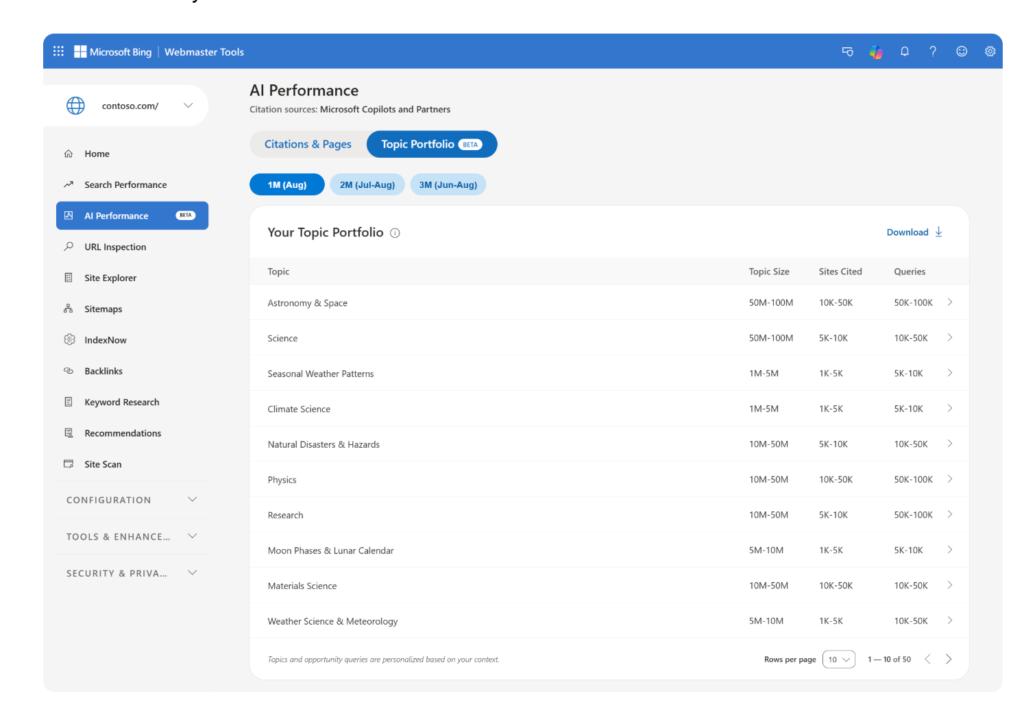Viewport: 1024px width, 724px height.
Task: Click the Keyword Research icon
Action: pyautogui.click(x=69, y=401)
